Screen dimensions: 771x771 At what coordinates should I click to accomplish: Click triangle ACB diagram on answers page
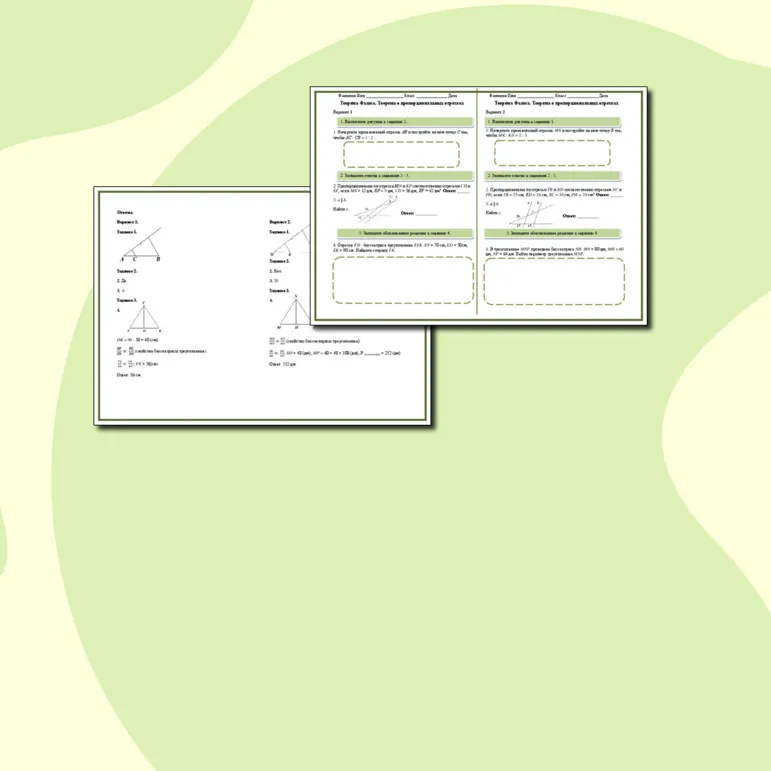coord(141,244)
